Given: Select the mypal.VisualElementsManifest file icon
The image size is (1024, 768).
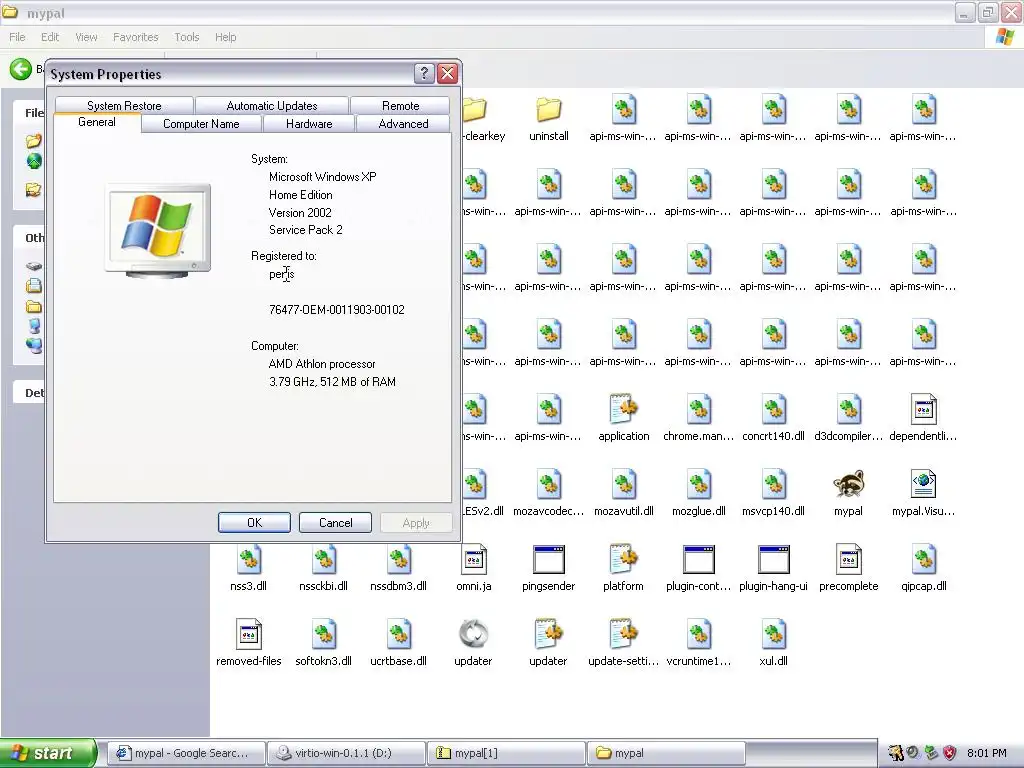Looking at the screenshot, I should pos(923,485).
